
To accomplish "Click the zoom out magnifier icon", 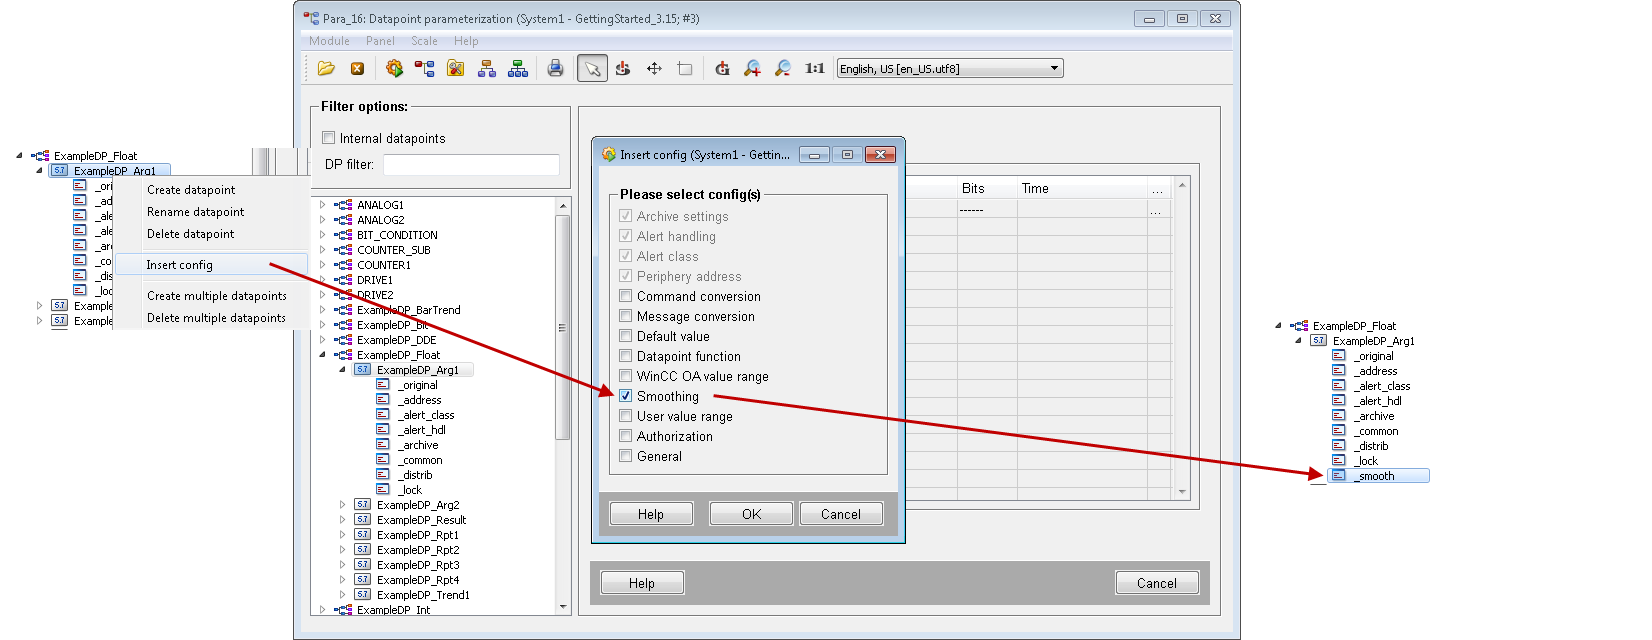I will click(x=783, y=69).
